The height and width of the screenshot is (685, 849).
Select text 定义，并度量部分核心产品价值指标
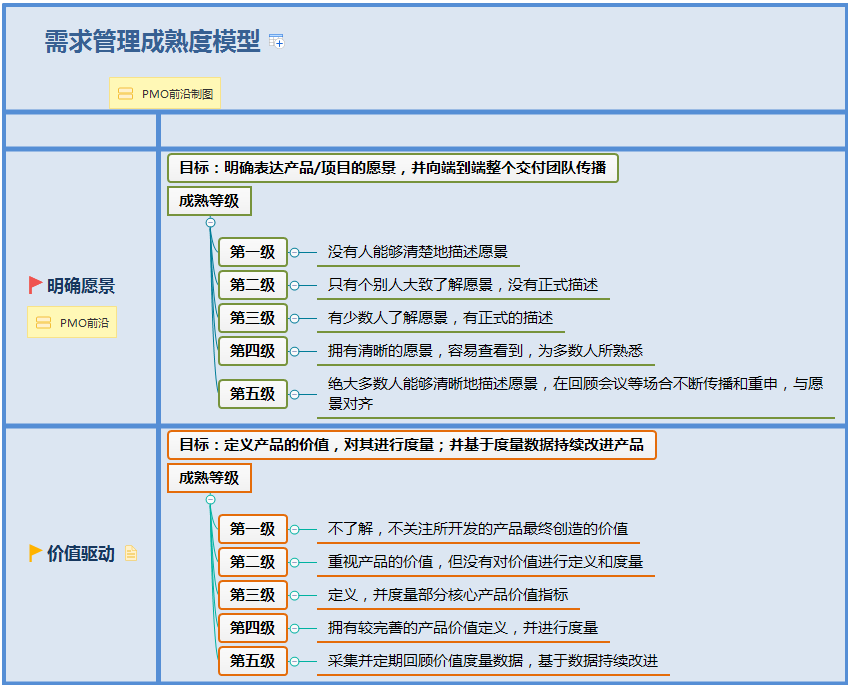pyautogui.click(x=448, y=595)
